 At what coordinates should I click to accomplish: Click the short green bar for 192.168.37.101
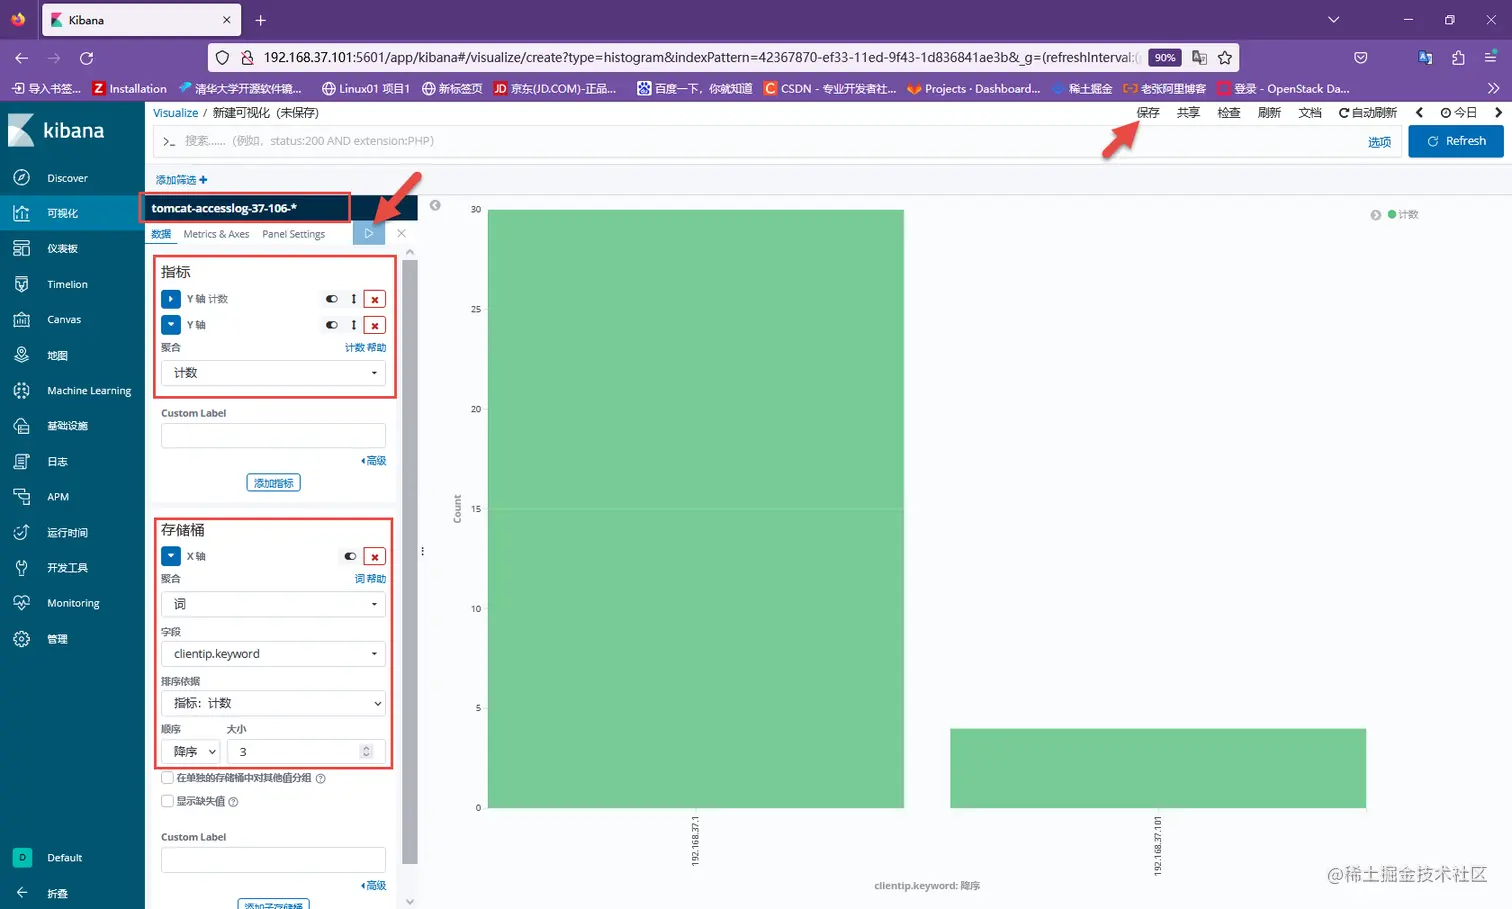tap(1158, 768)
